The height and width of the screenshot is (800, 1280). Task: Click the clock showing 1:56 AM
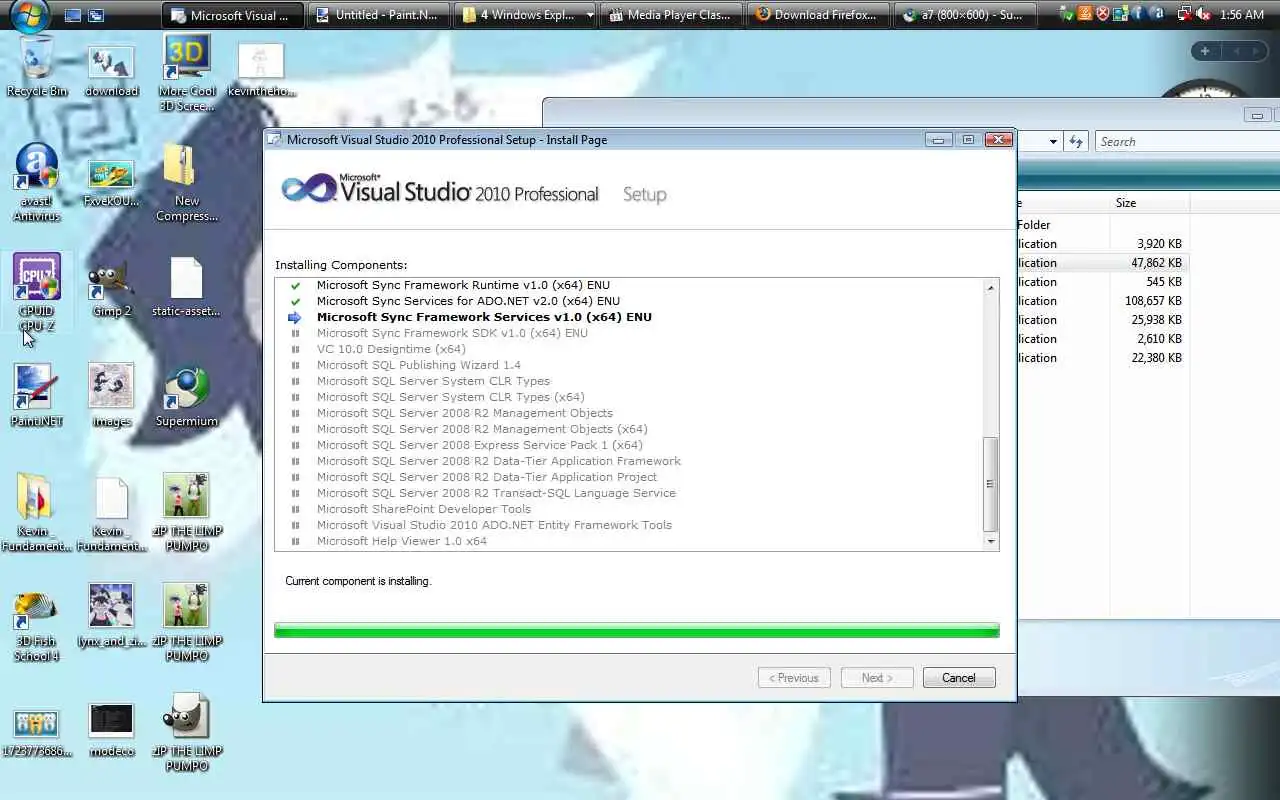pos(1243,15)
